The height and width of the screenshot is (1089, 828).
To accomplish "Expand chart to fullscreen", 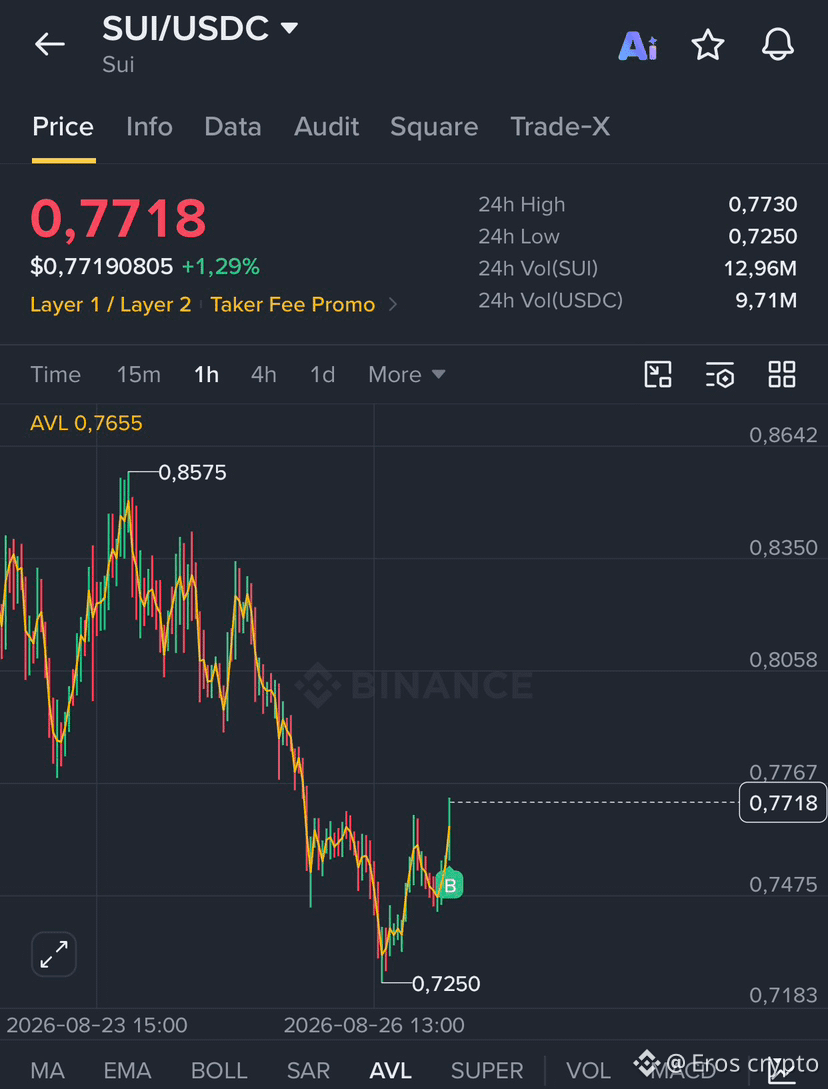I will [x=54, y=954].
